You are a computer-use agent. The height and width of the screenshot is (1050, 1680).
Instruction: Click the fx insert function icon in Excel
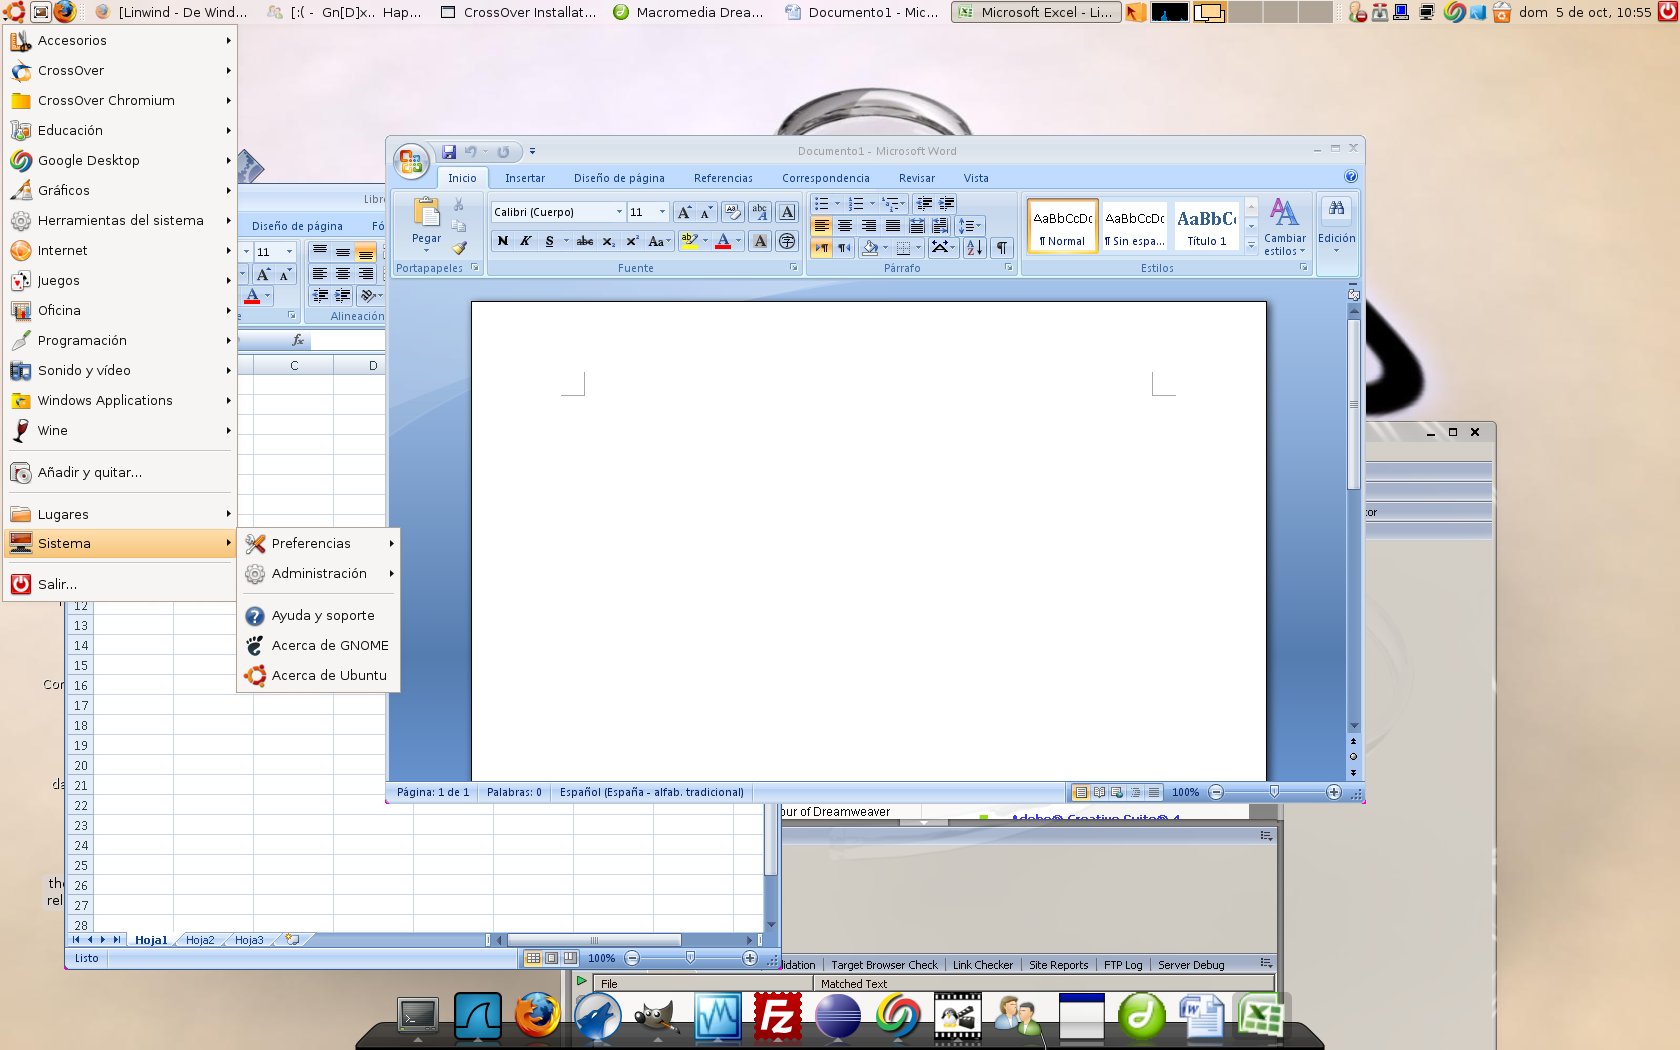tap(298, 340)
